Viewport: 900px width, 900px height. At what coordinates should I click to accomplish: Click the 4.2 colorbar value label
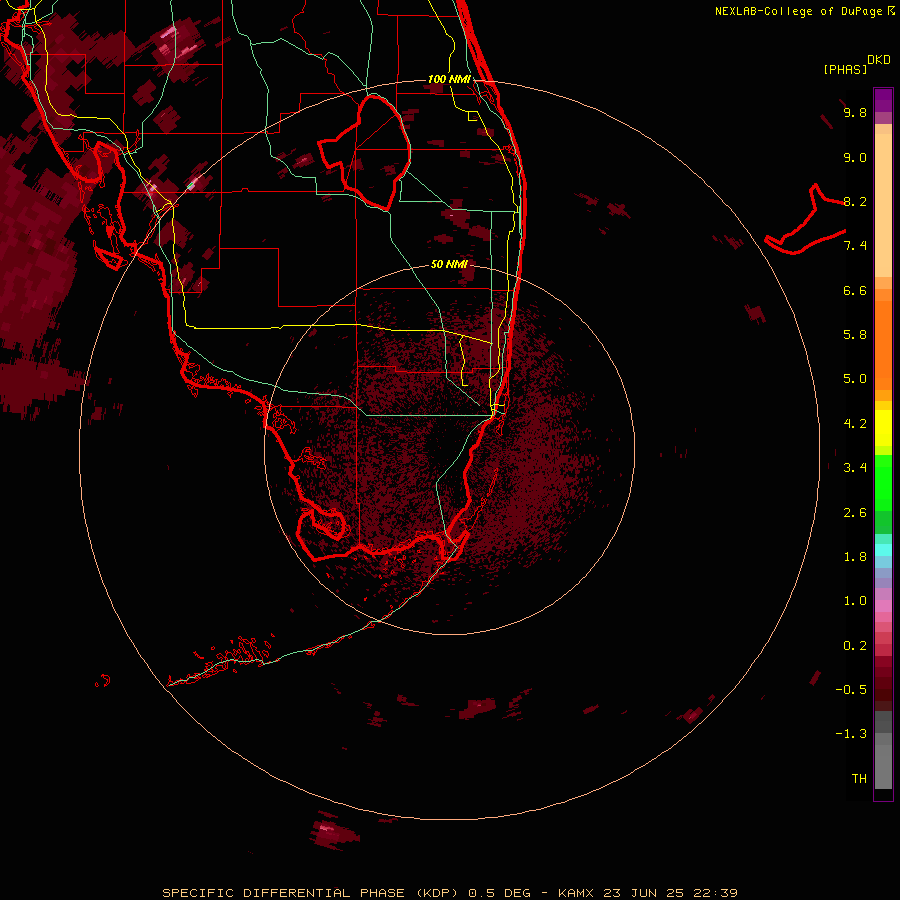coord(855,424)
